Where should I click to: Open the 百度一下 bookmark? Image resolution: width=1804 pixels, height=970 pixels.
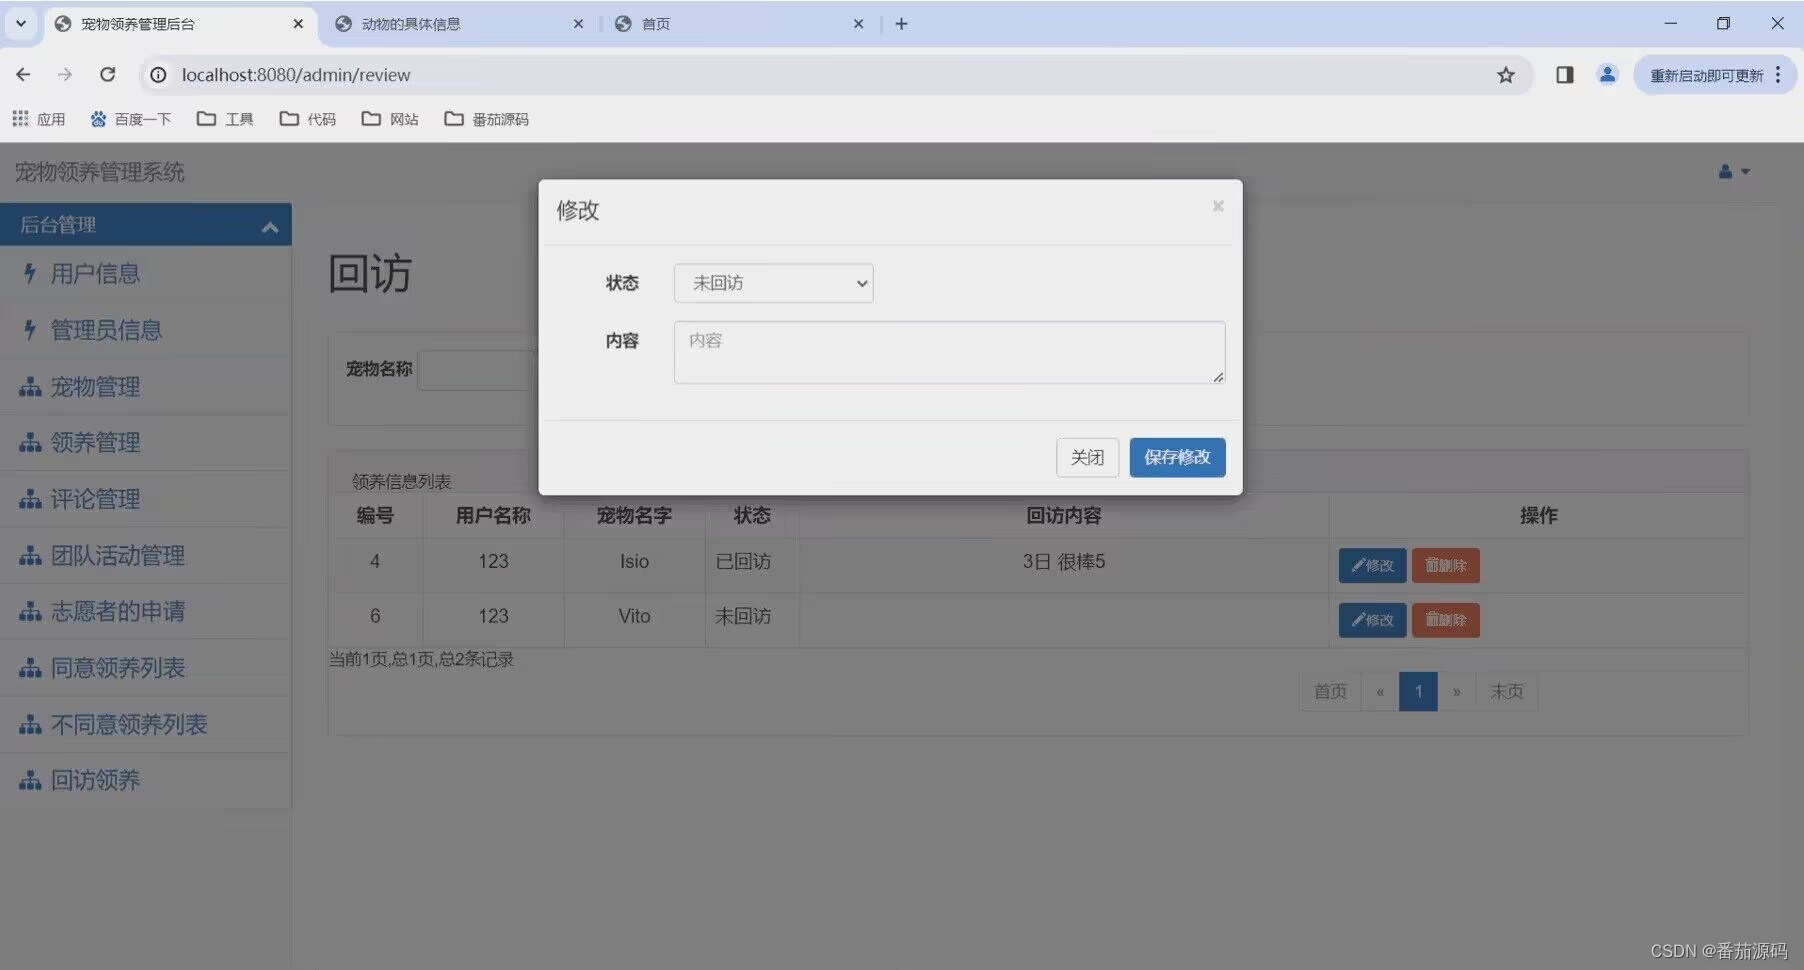coord(131,119)
